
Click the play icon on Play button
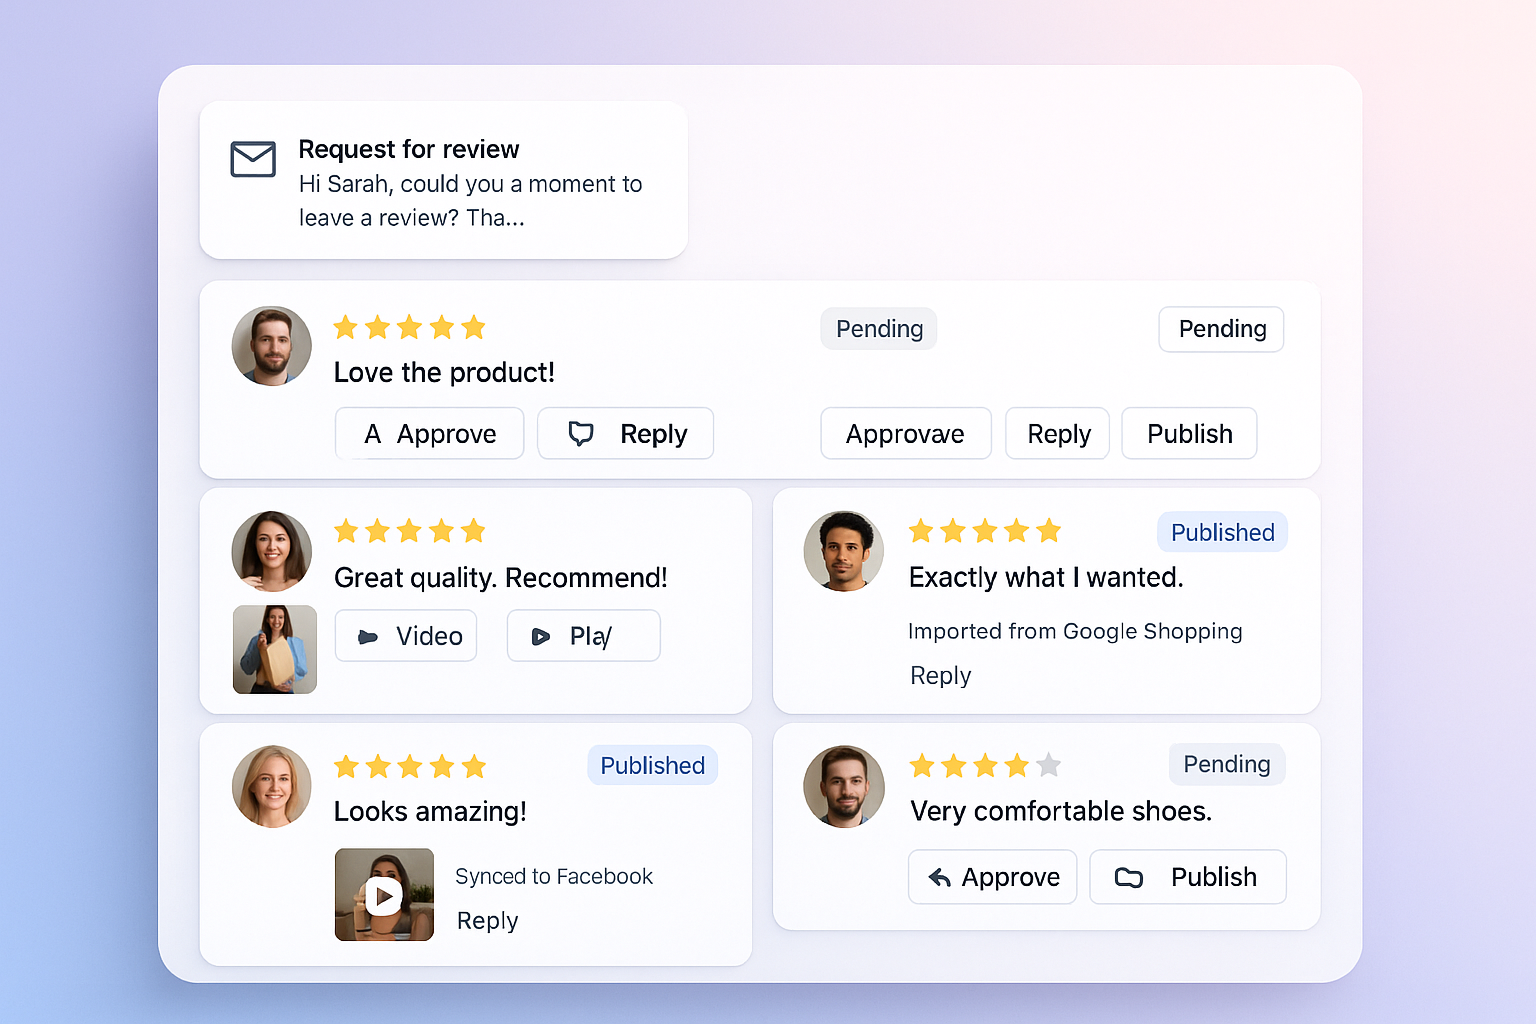coord(541,637)
